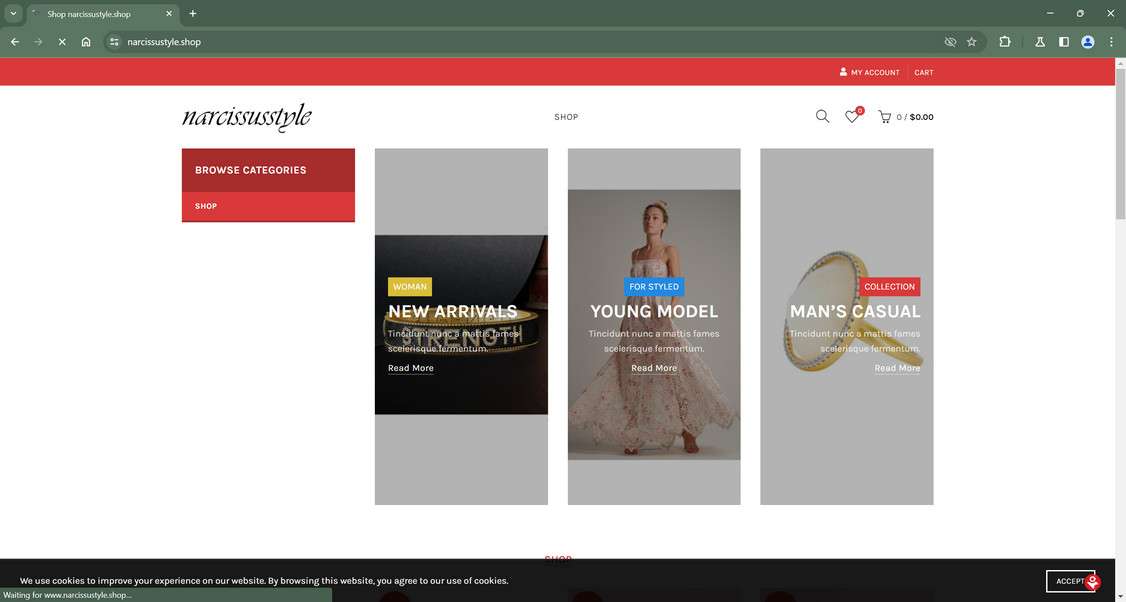
Task: View site information icon in address bar
Action: tap(114, 42)
